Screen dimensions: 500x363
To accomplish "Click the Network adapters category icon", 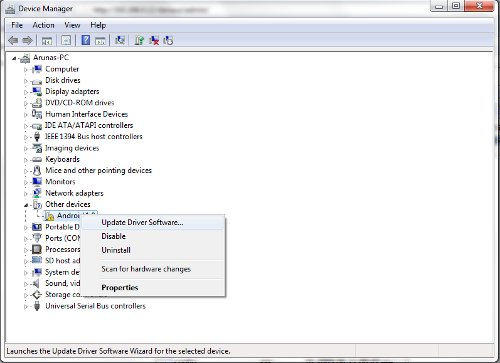I will click(x=37, y=193).
